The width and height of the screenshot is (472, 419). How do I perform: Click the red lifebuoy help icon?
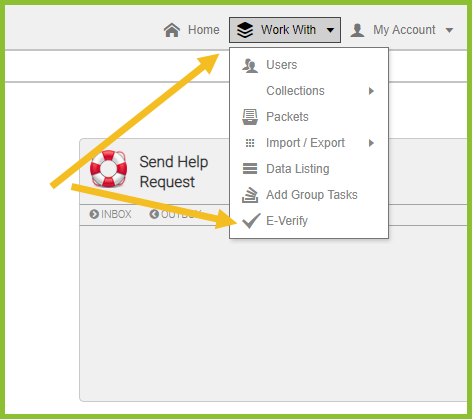108,168
